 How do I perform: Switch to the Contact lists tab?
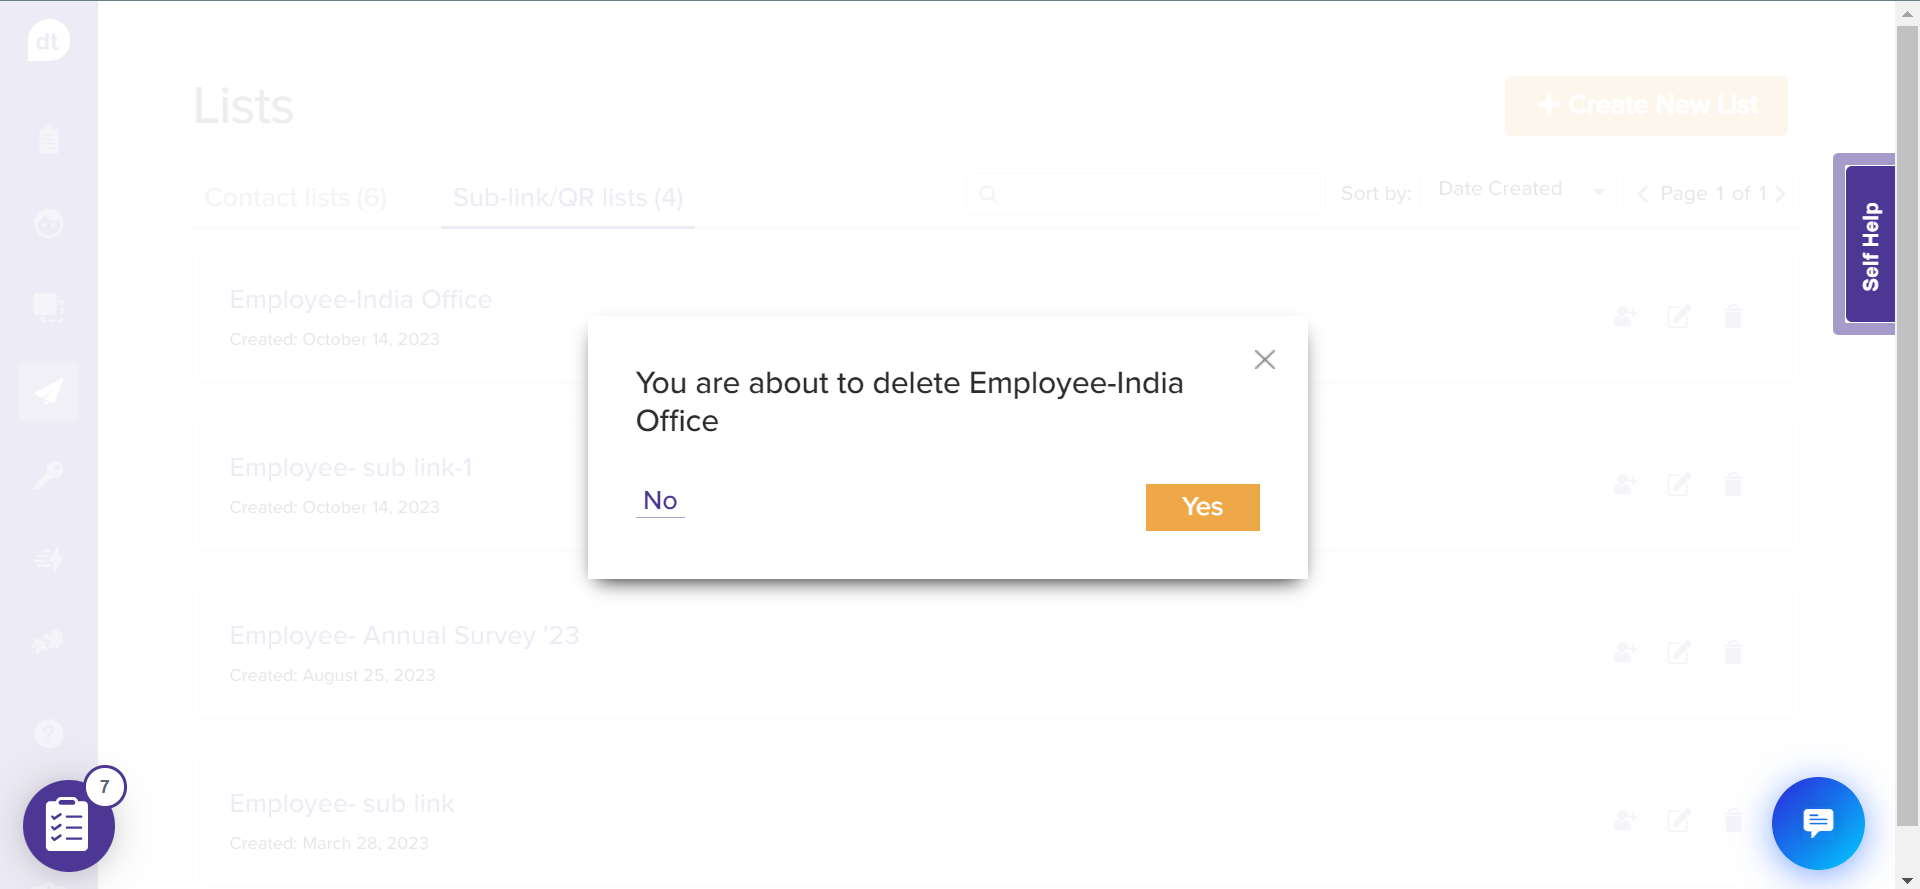[x=296, y=198]
